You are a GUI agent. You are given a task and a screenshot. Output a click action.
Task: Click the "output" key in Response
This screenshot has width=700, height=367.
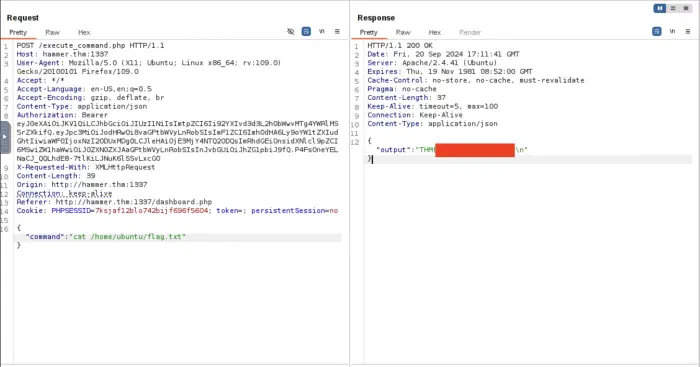[393, 150]
